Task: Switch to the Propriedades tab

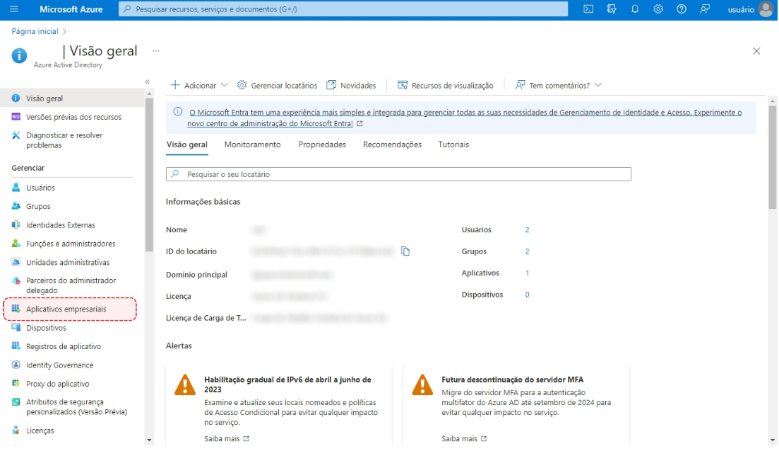Action: (x=322, y=145)
